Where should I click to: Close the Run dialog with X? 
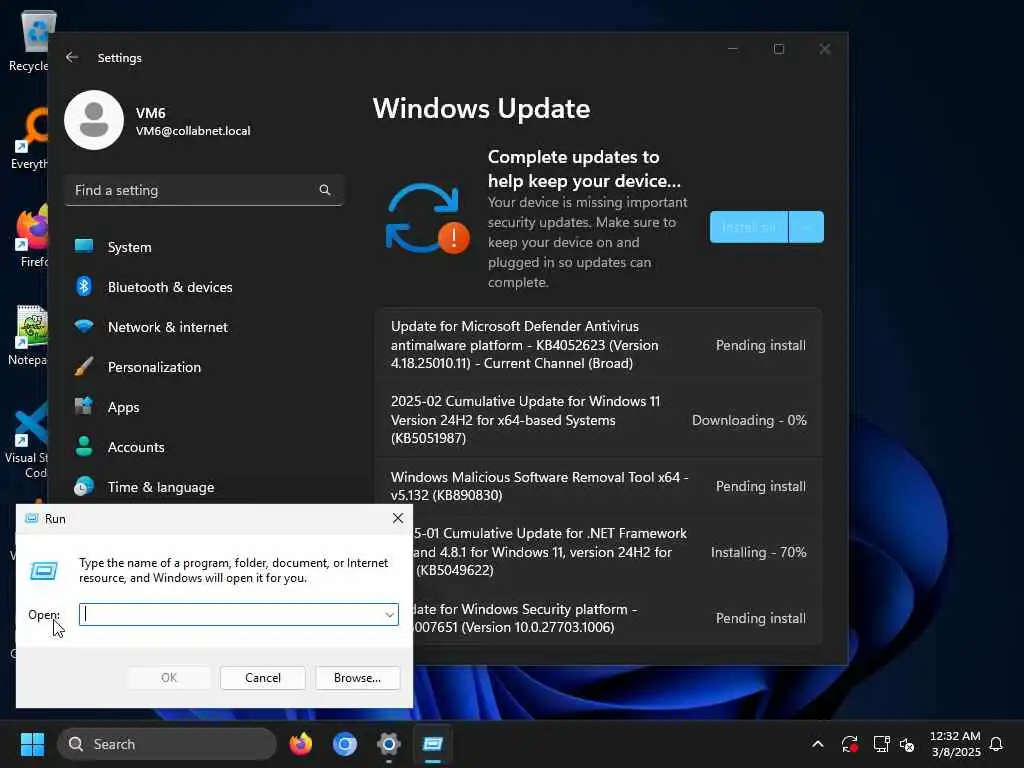point(398,518)
